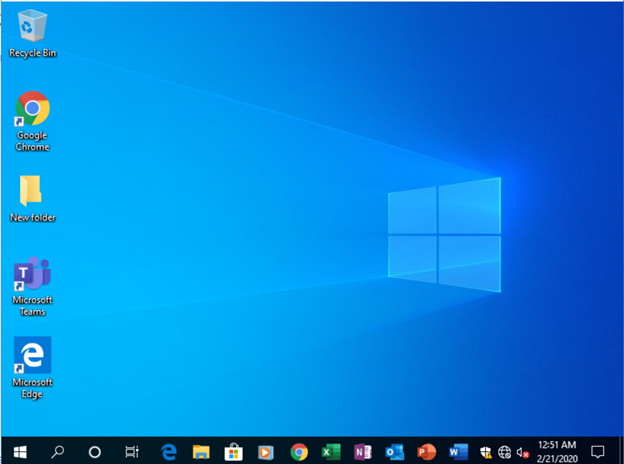Open Word from the taskbar
Screen dimensions: 624x464
[x=458, y=452]
